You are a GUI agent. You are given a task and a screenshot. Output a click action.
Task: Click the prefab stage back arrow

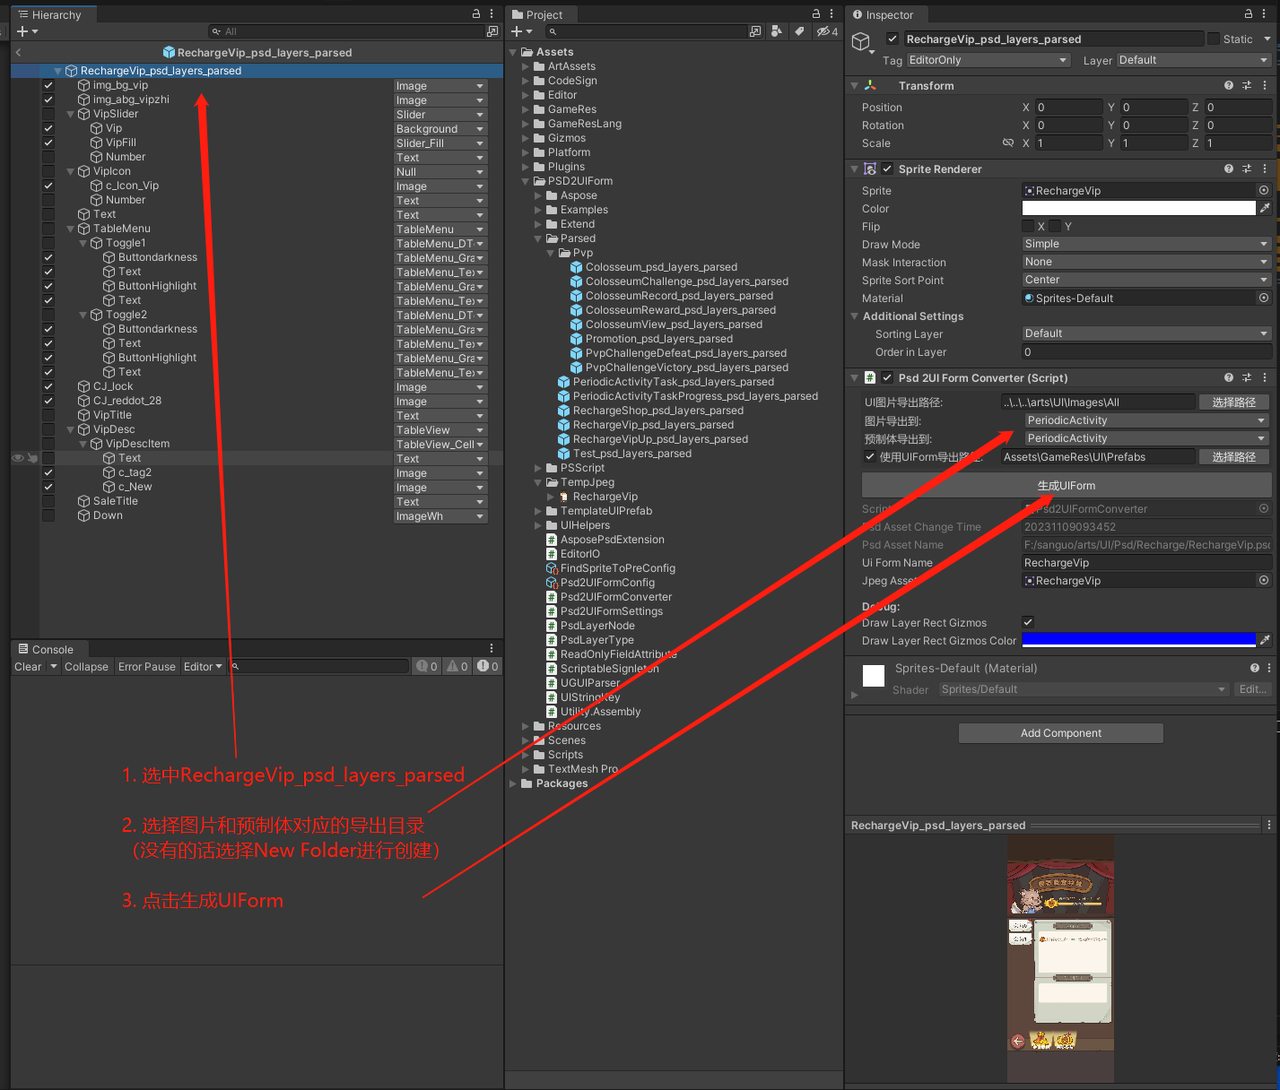point(19,52)
